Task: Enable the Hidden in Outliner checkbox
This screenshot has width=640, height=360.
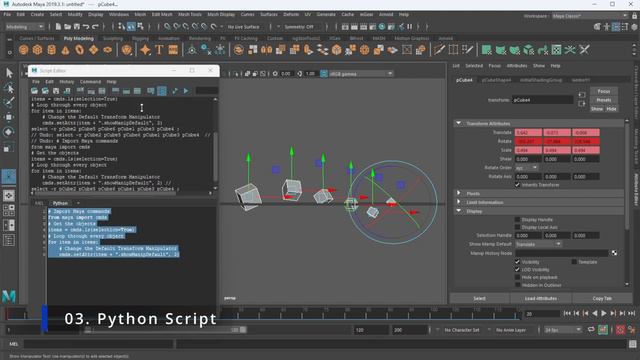Action: (517, 285)
